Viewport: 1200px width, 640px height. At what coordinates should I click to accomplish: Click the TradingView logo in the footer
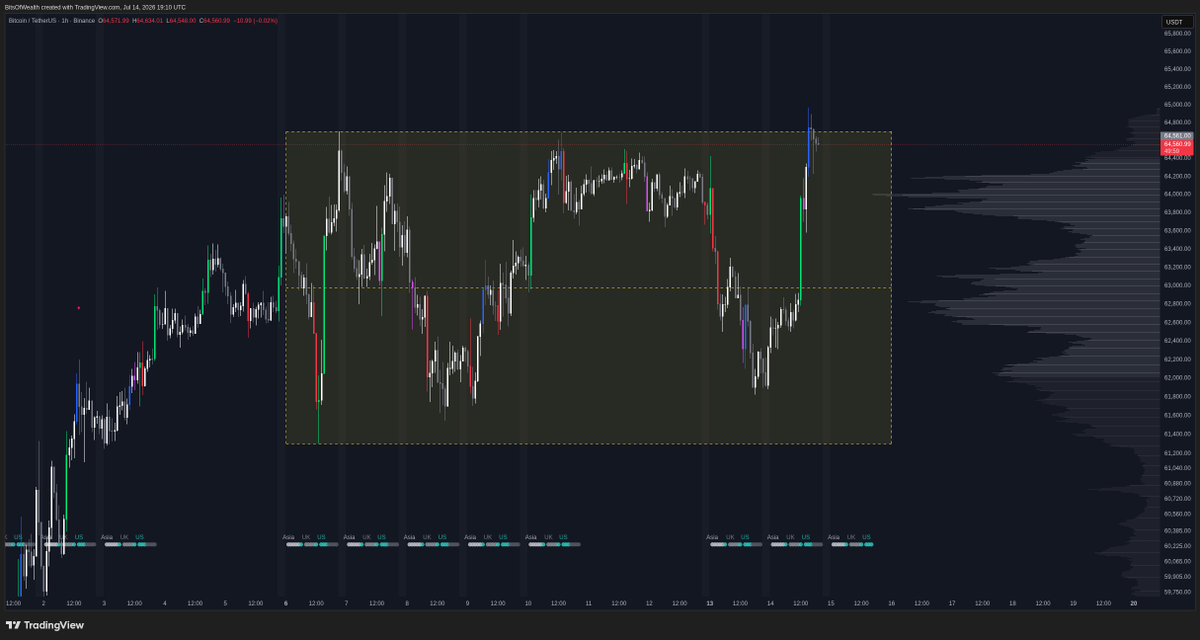coord(45,625)
